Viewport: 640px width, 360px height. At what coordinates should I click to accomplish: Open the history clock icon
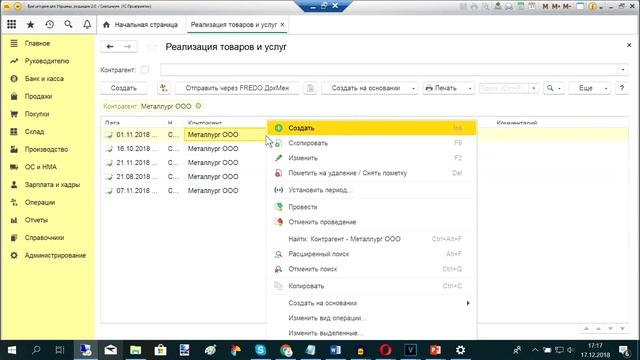point(49,24)
